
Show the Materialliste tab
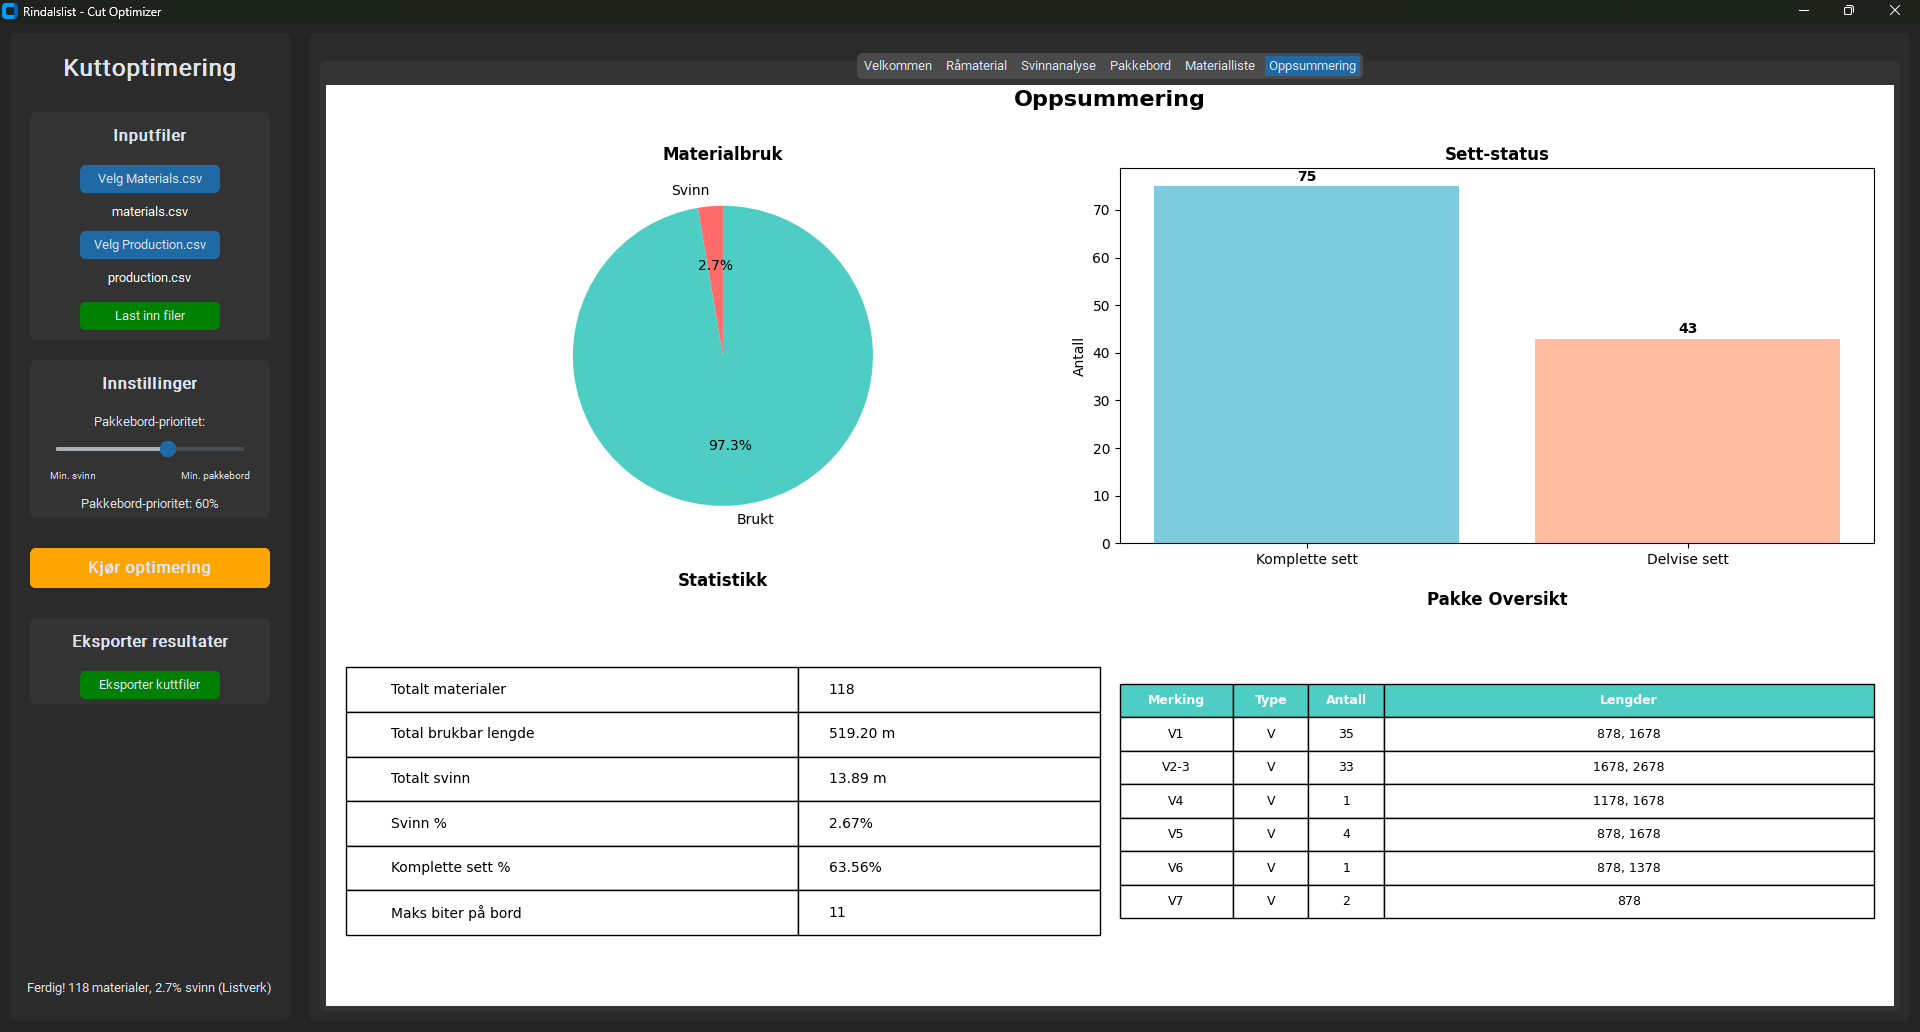coord(1219,66)
